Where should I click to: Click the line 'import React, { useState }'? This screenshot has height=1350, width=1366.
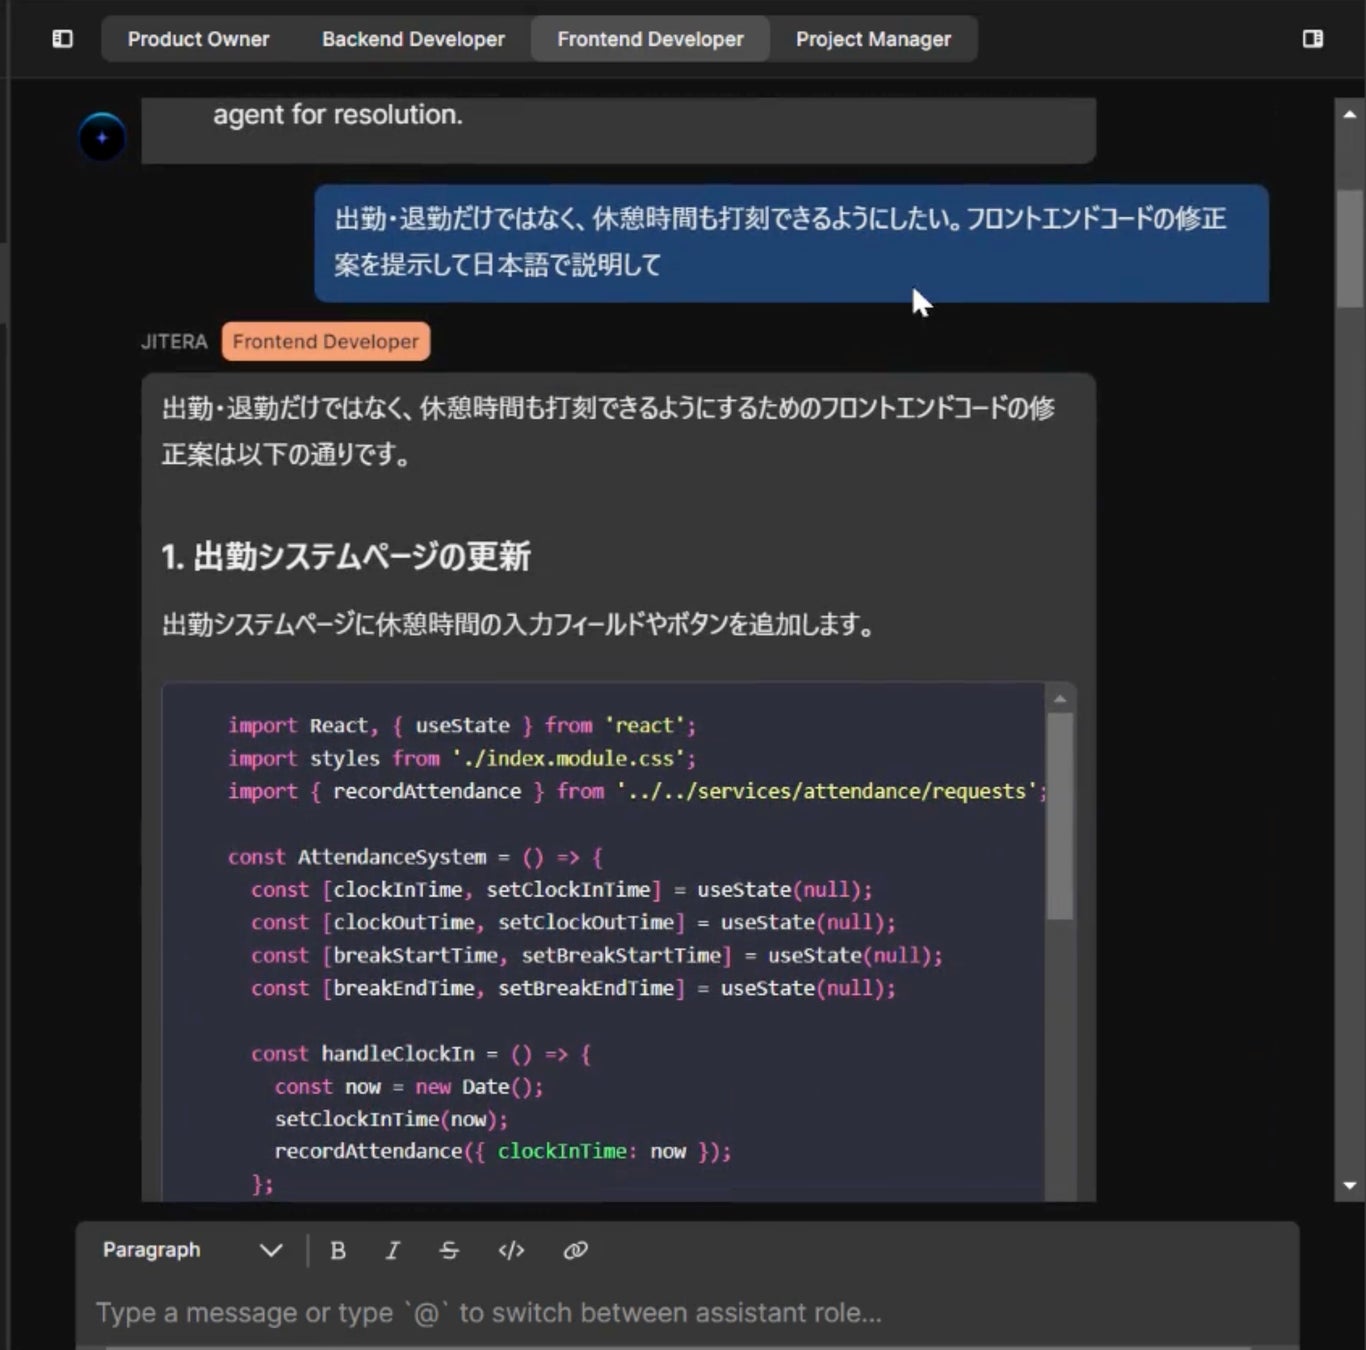(x=462, y=725)
